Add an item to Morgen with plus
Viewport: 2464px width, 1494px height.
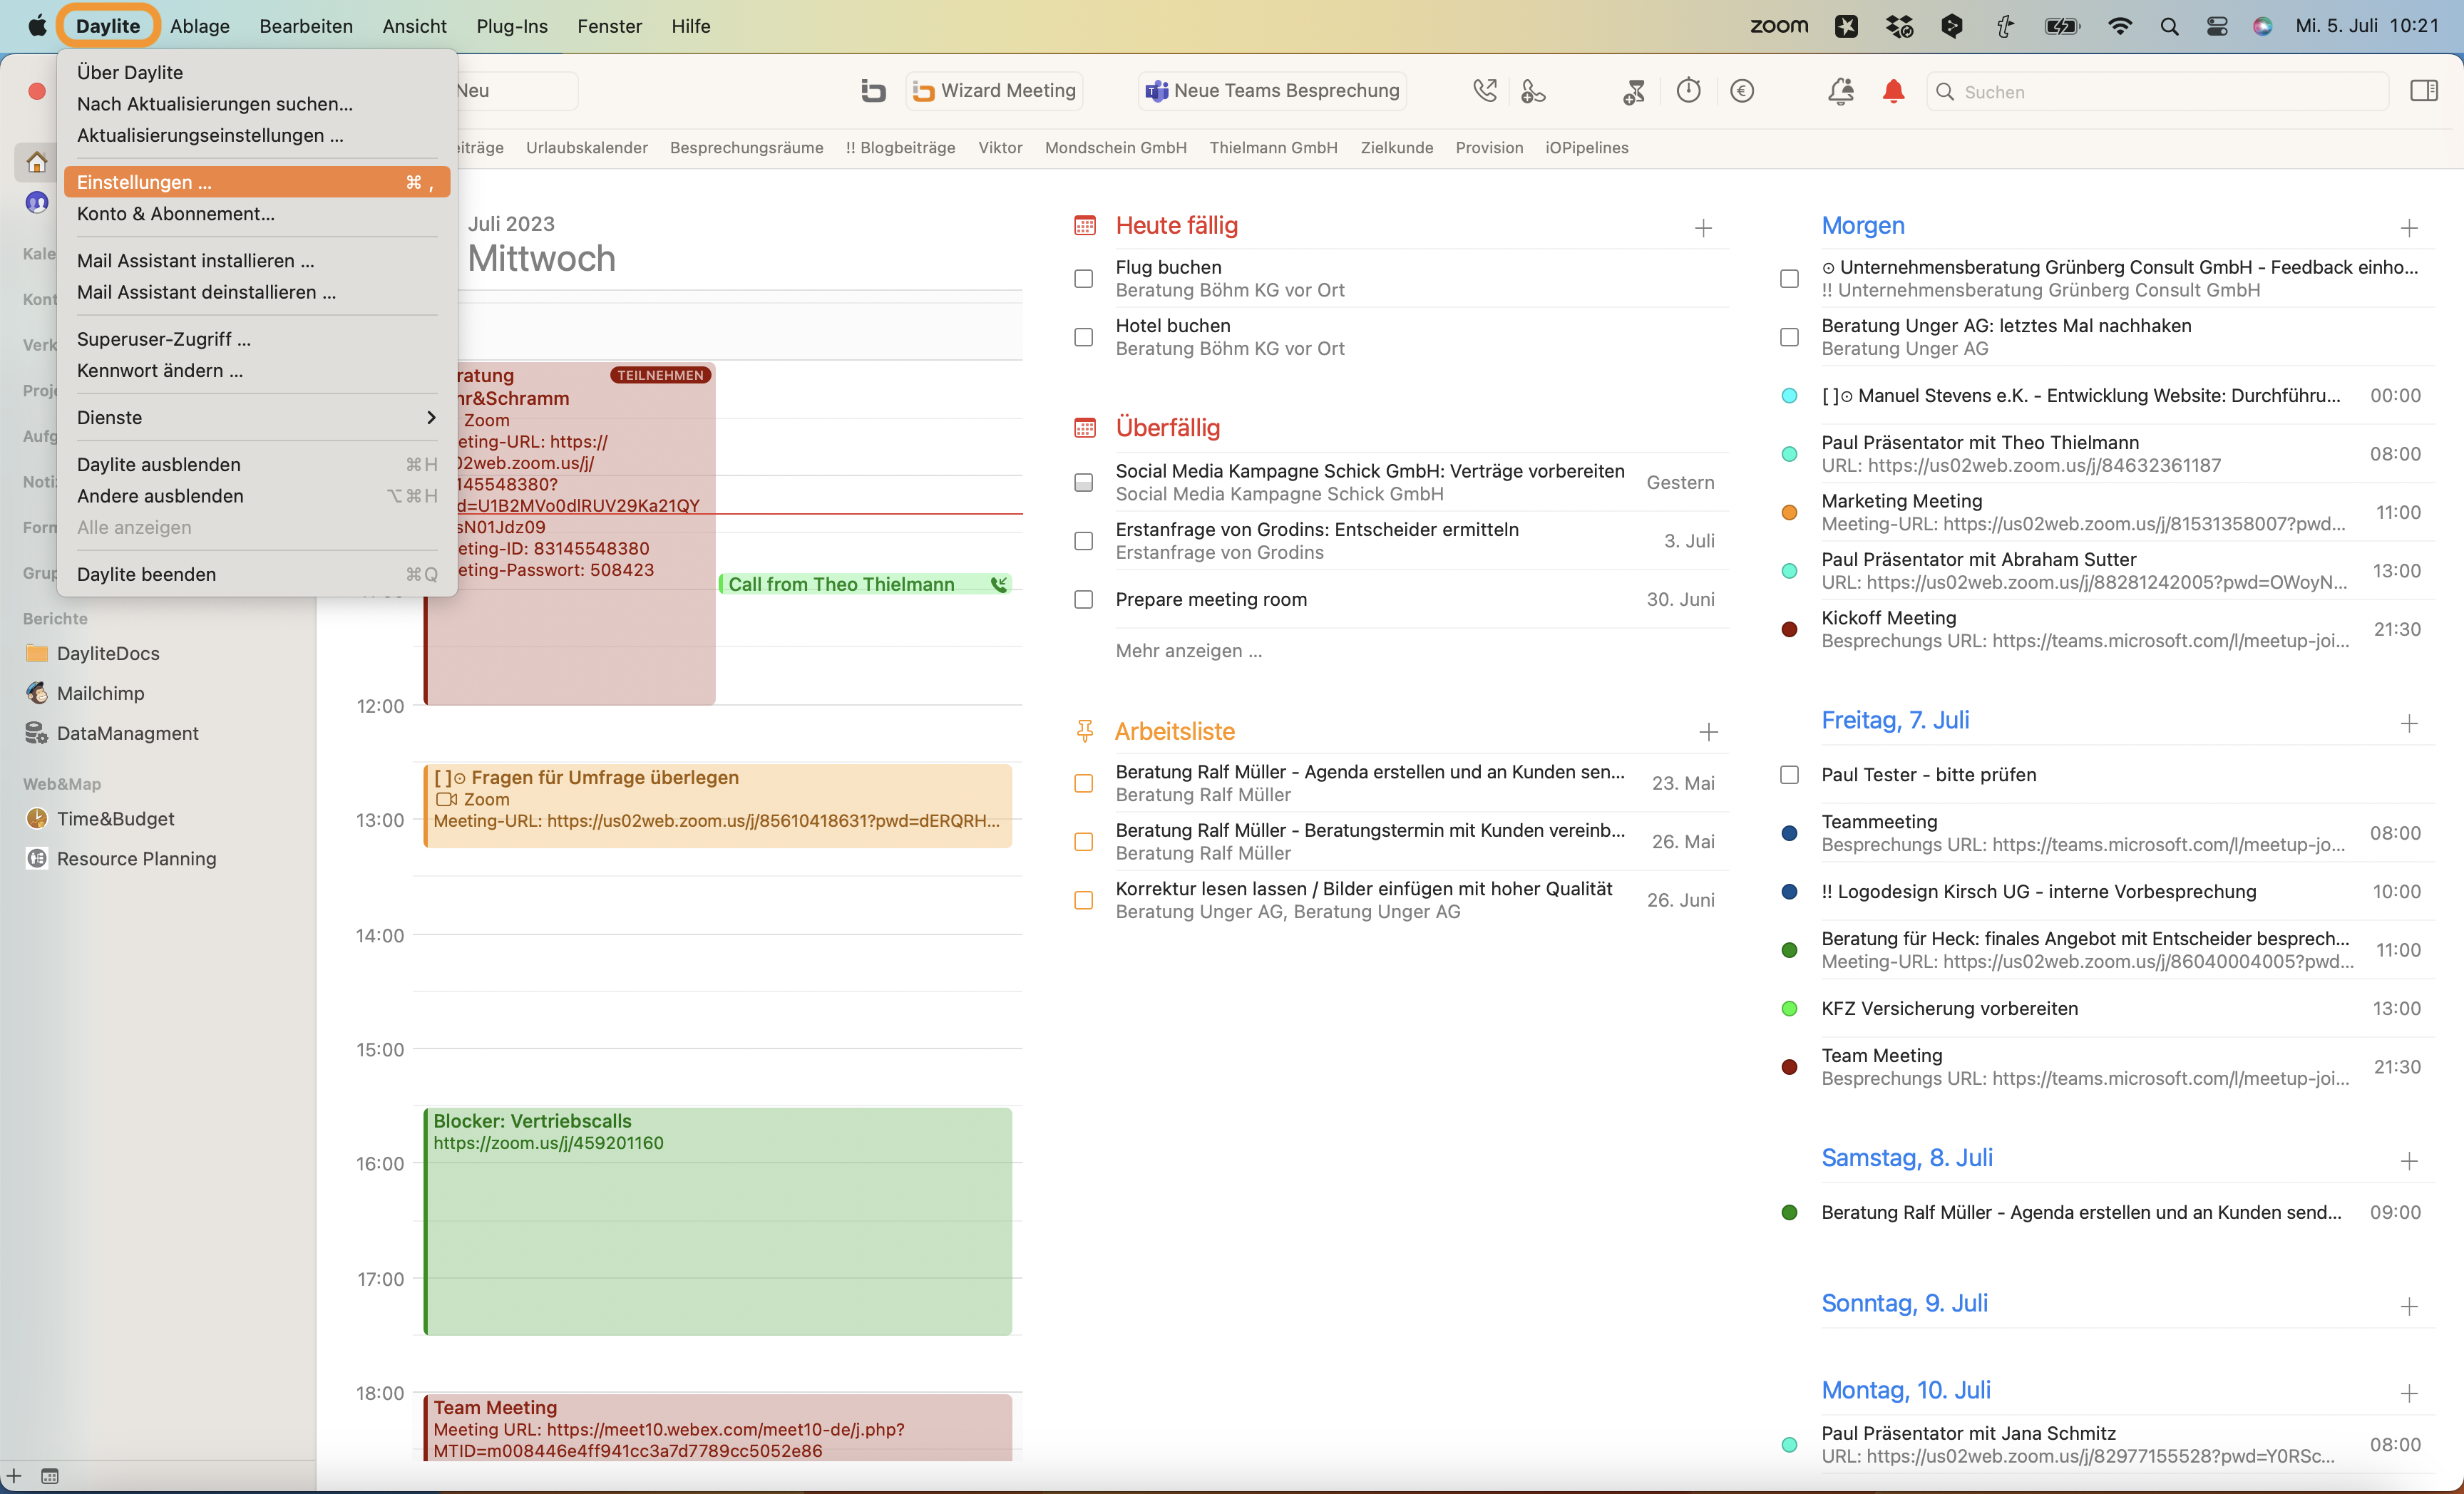[x=2409, y=228]
